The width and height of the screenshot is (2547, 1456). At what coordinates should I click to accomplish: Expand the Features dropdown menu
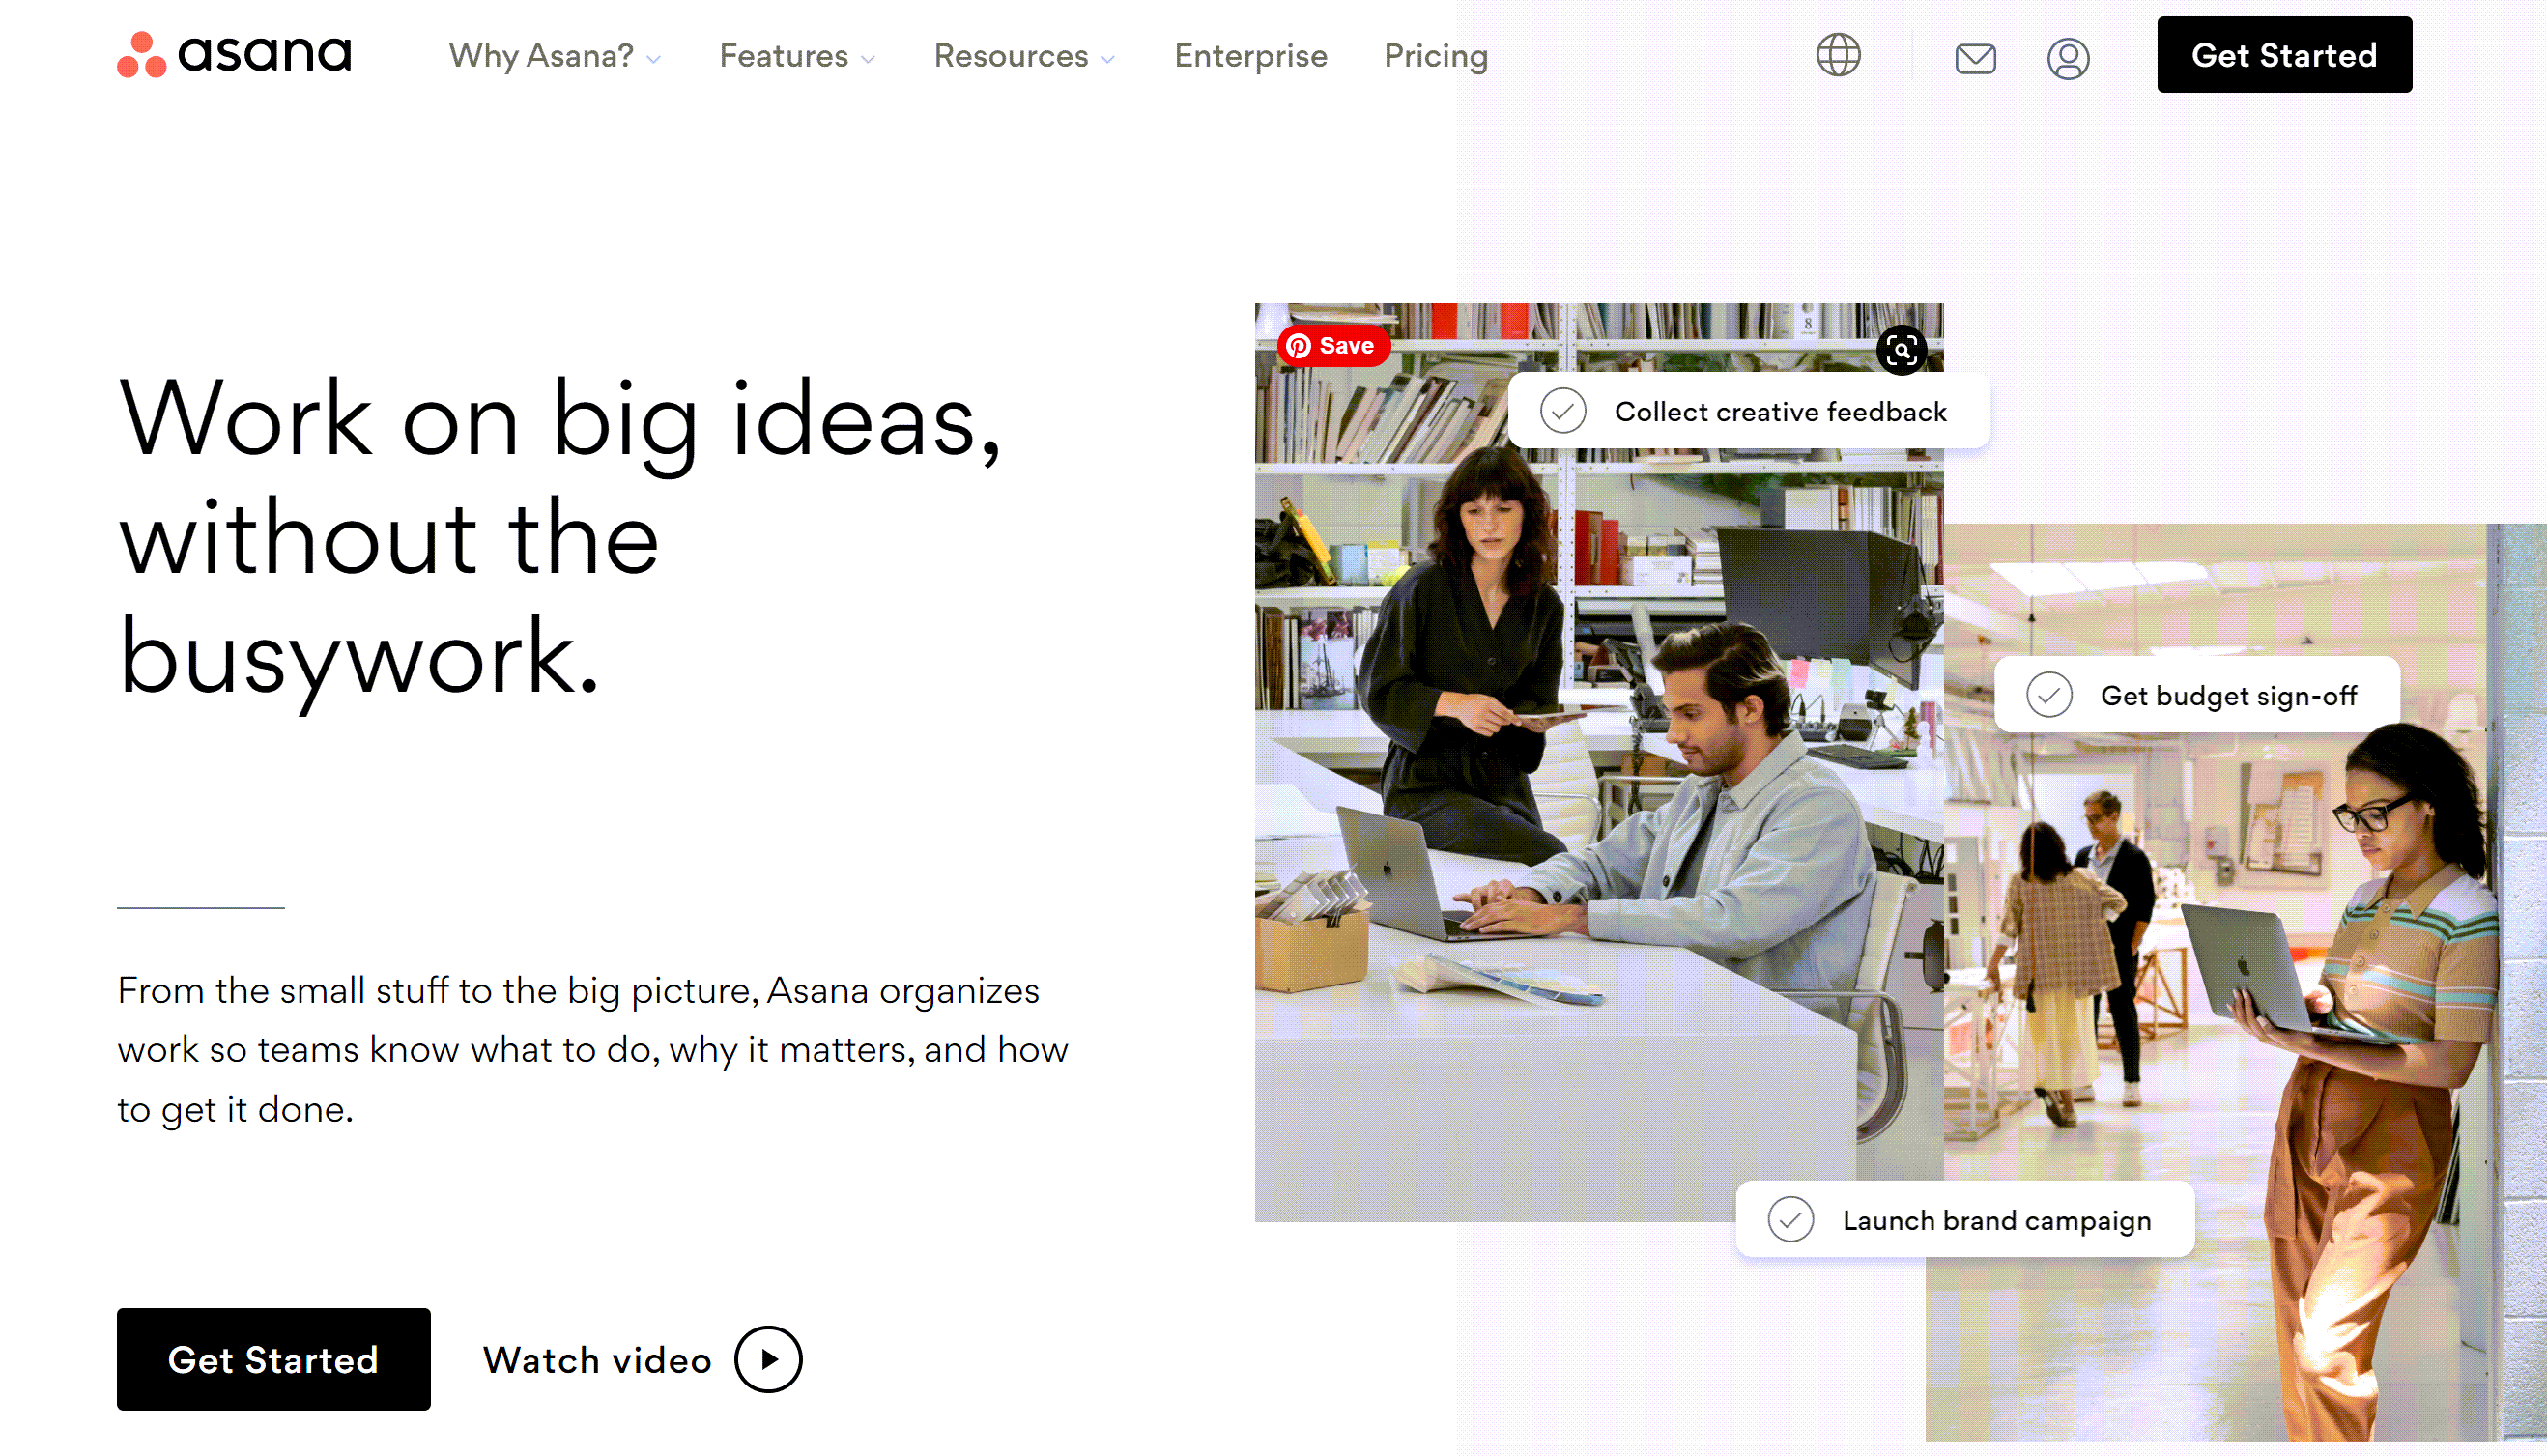tap(797, 56)
